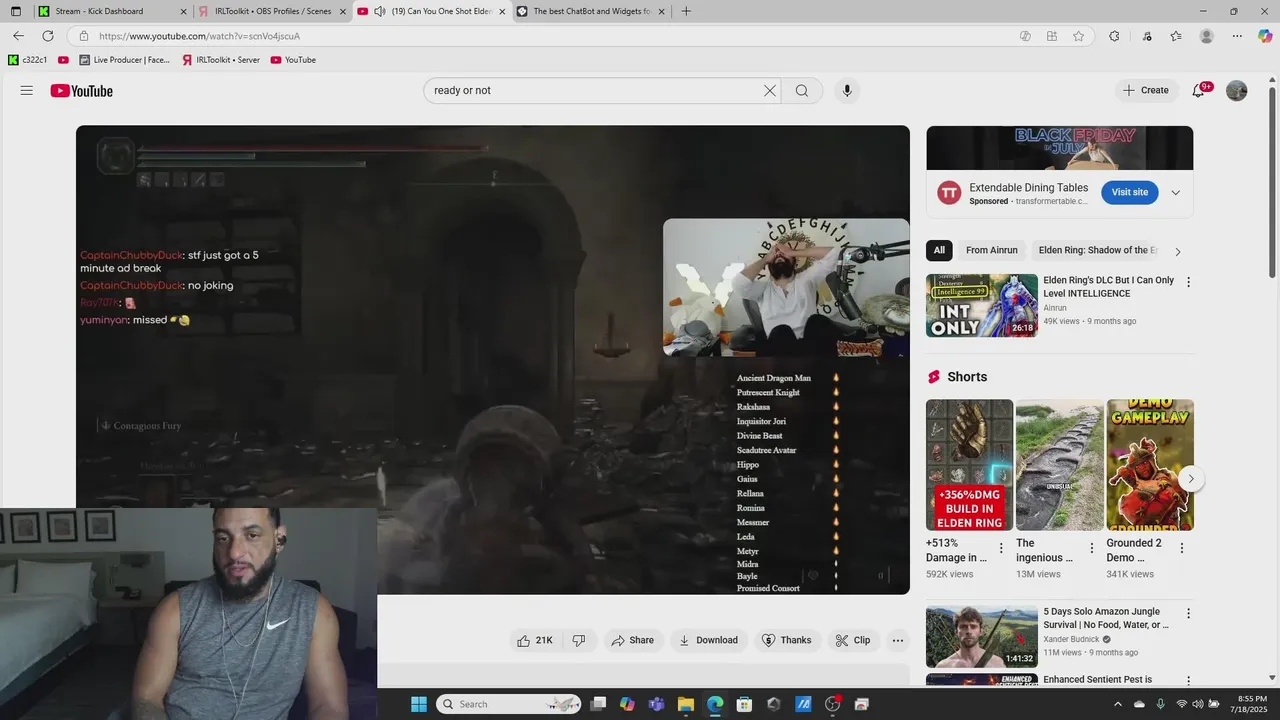Click the Download button
1280x720 pixels.
pyautogui.click(x=708, y=640)
